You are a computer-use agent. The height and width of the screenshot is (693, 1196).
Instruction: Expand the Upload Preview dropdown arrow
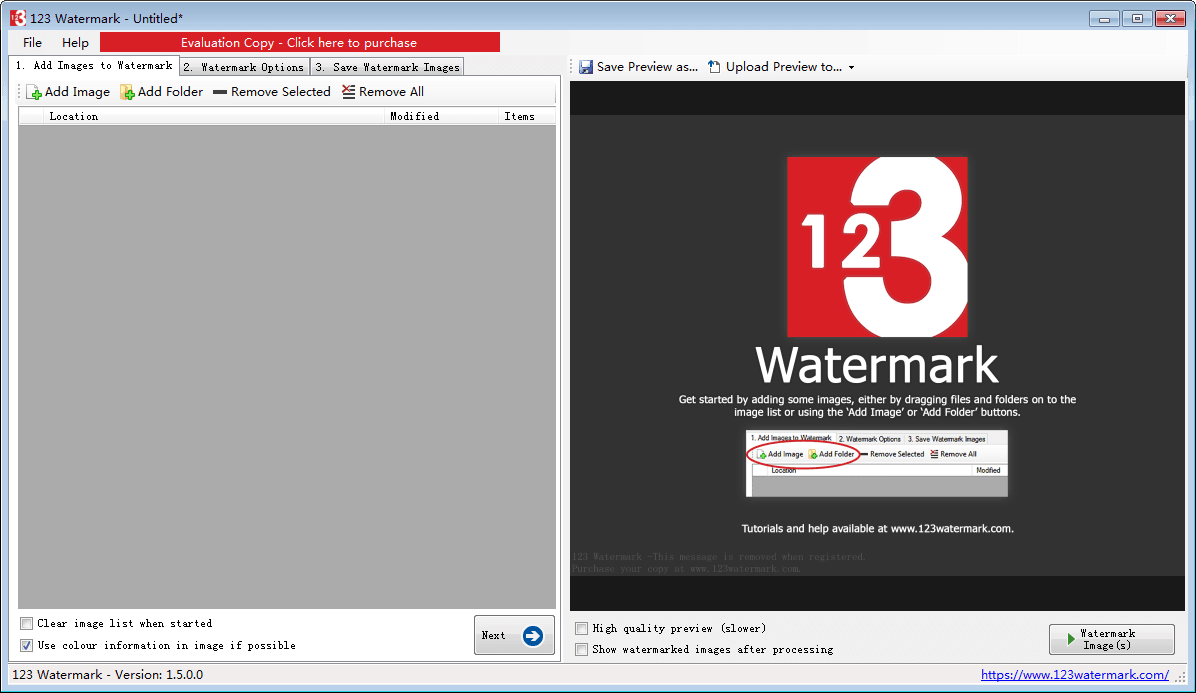(x=851, y=68)
